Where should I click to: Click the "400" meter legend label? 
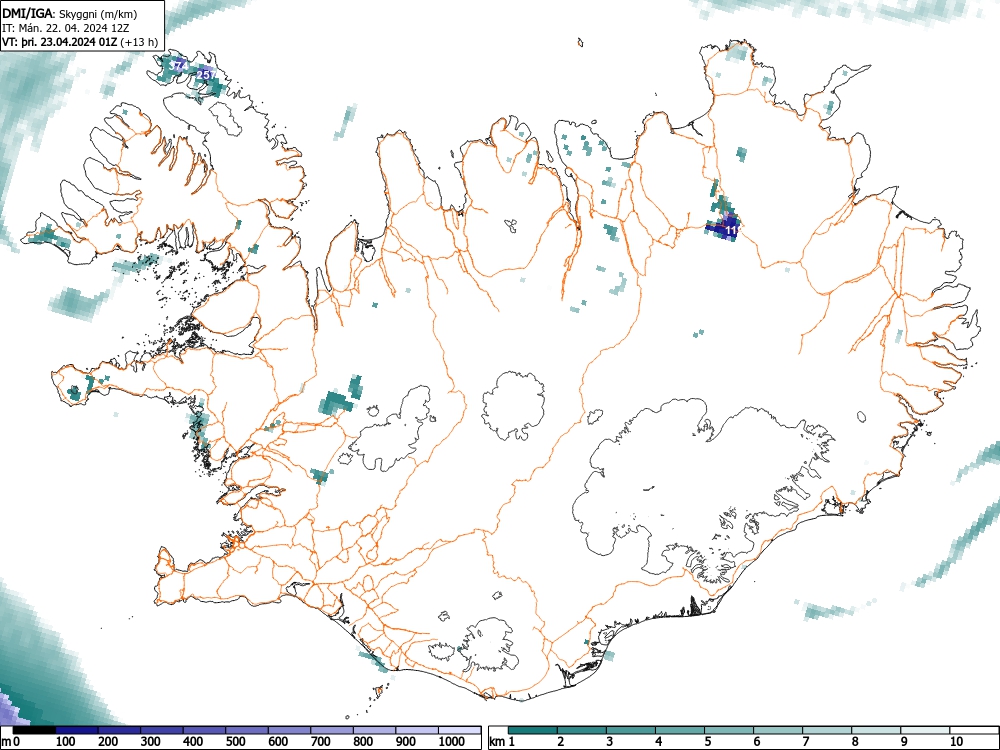click(193, 742)
